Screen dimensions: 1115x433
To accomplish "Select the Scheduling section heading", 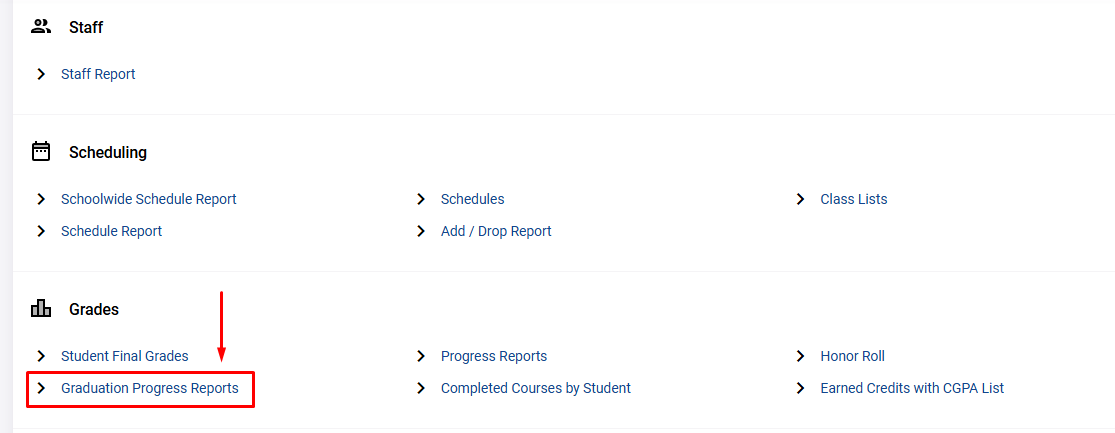I will pyautogui.click(x=108, y=152).
